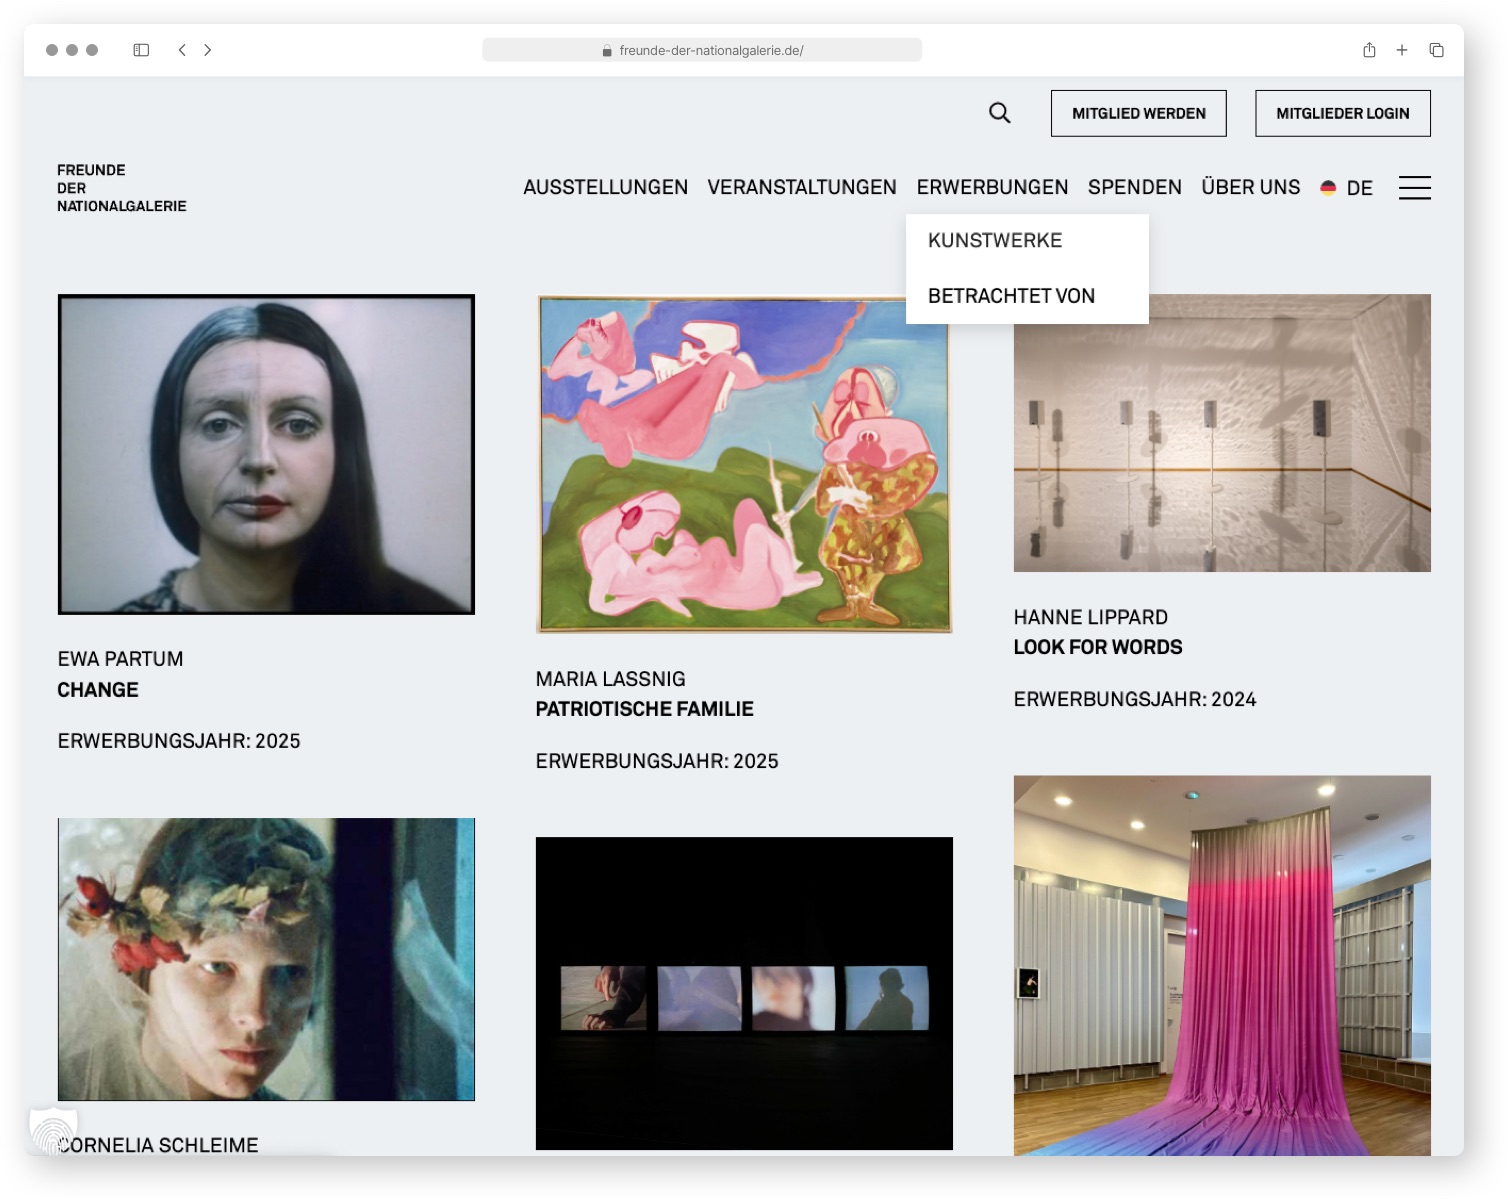This screenshot has width=1508, height=1200.
Task: Click the artist name Maria Lassnig
Action: (x=610, y=679)
